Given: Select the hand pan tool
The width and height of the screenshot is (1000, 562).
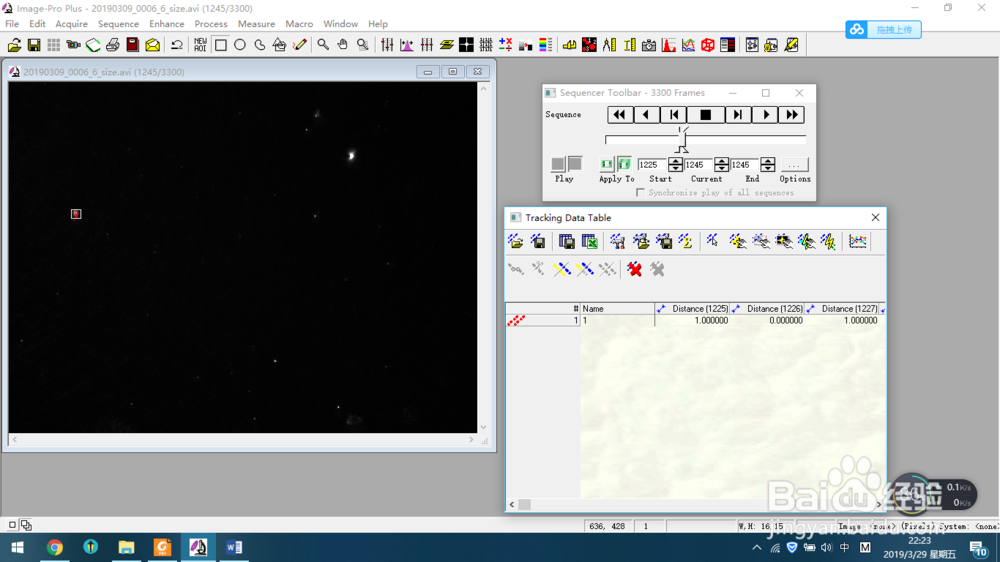Looking at the screenshot, I should (x=342, y=45).
